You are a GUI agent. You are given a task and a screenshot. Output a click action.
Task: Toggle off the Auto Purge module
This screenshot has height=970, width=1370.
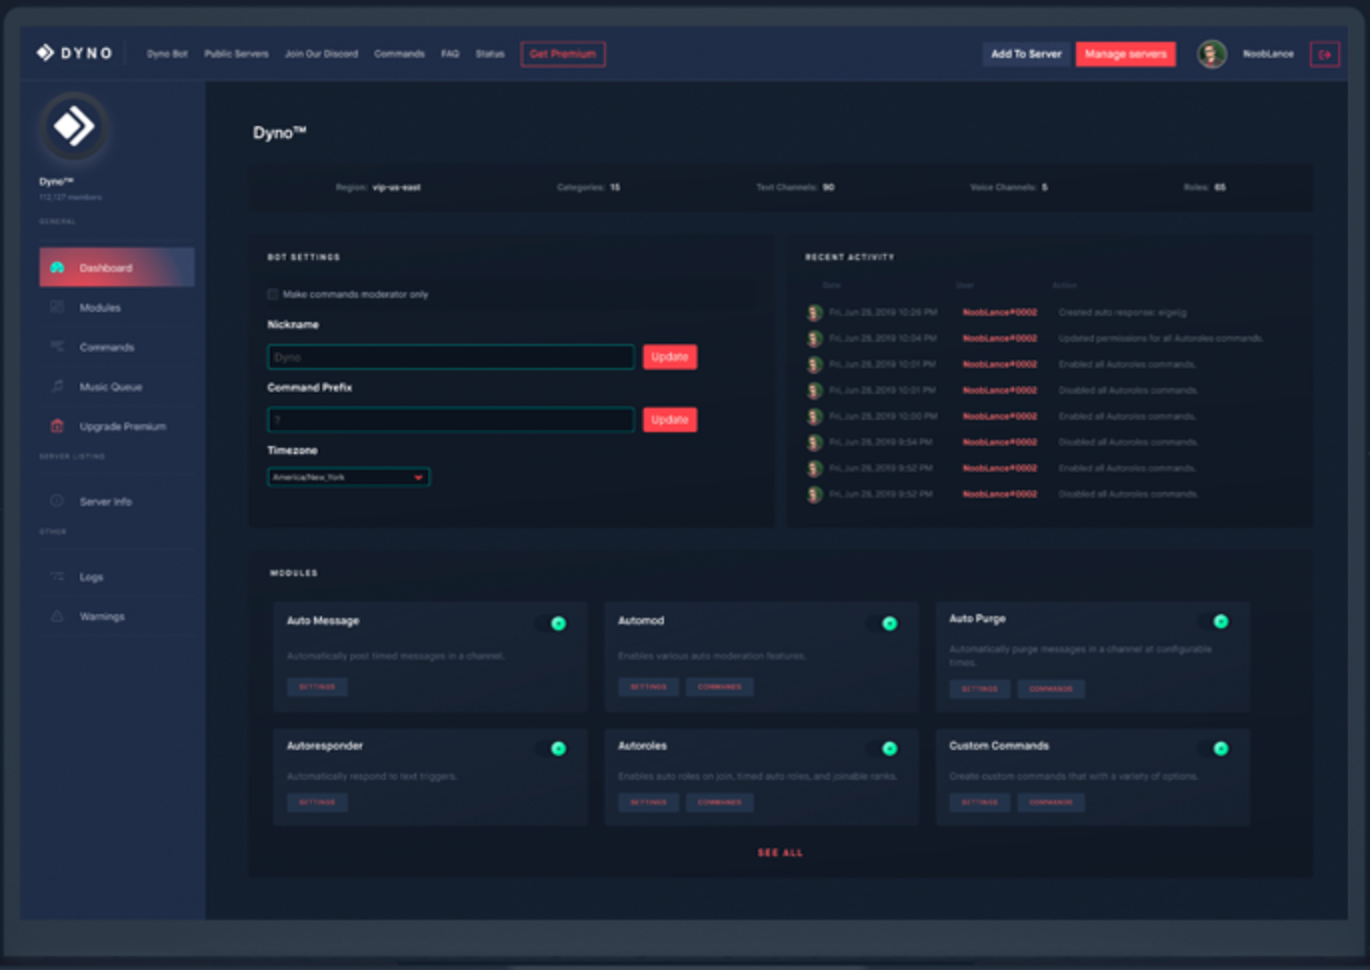pyautogui.click(x=1219, y=621)
